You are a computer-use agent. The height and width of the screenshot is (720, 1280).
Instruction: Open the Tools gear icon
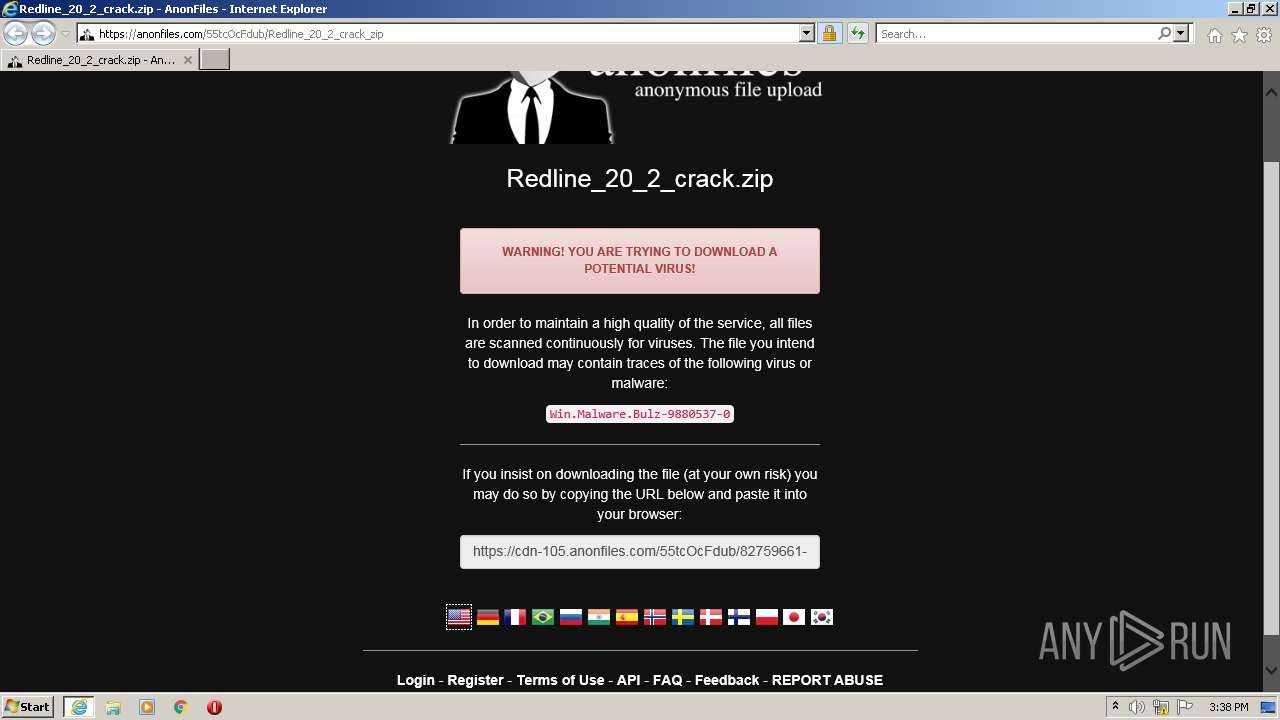coord(1264,35)
